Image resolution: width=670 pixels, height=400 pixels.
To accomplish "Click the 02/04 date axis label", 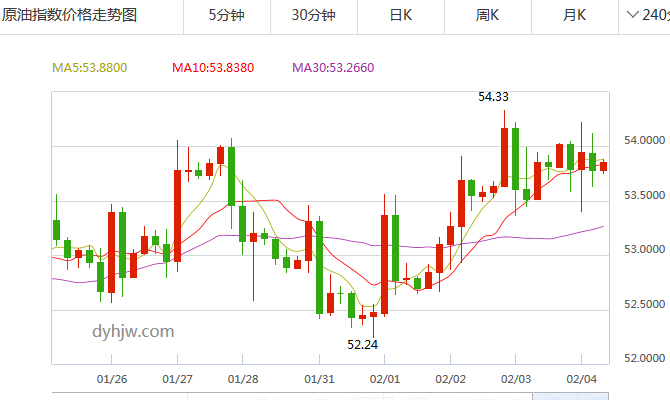I will [x=581, y=379].
